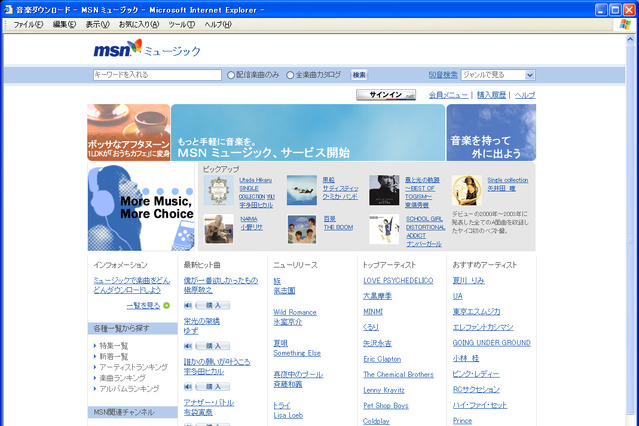The width and height of the screenshot is (639, 426).
Task: Open アーティストランキング in the sidebar
Action: pos(133,367)
